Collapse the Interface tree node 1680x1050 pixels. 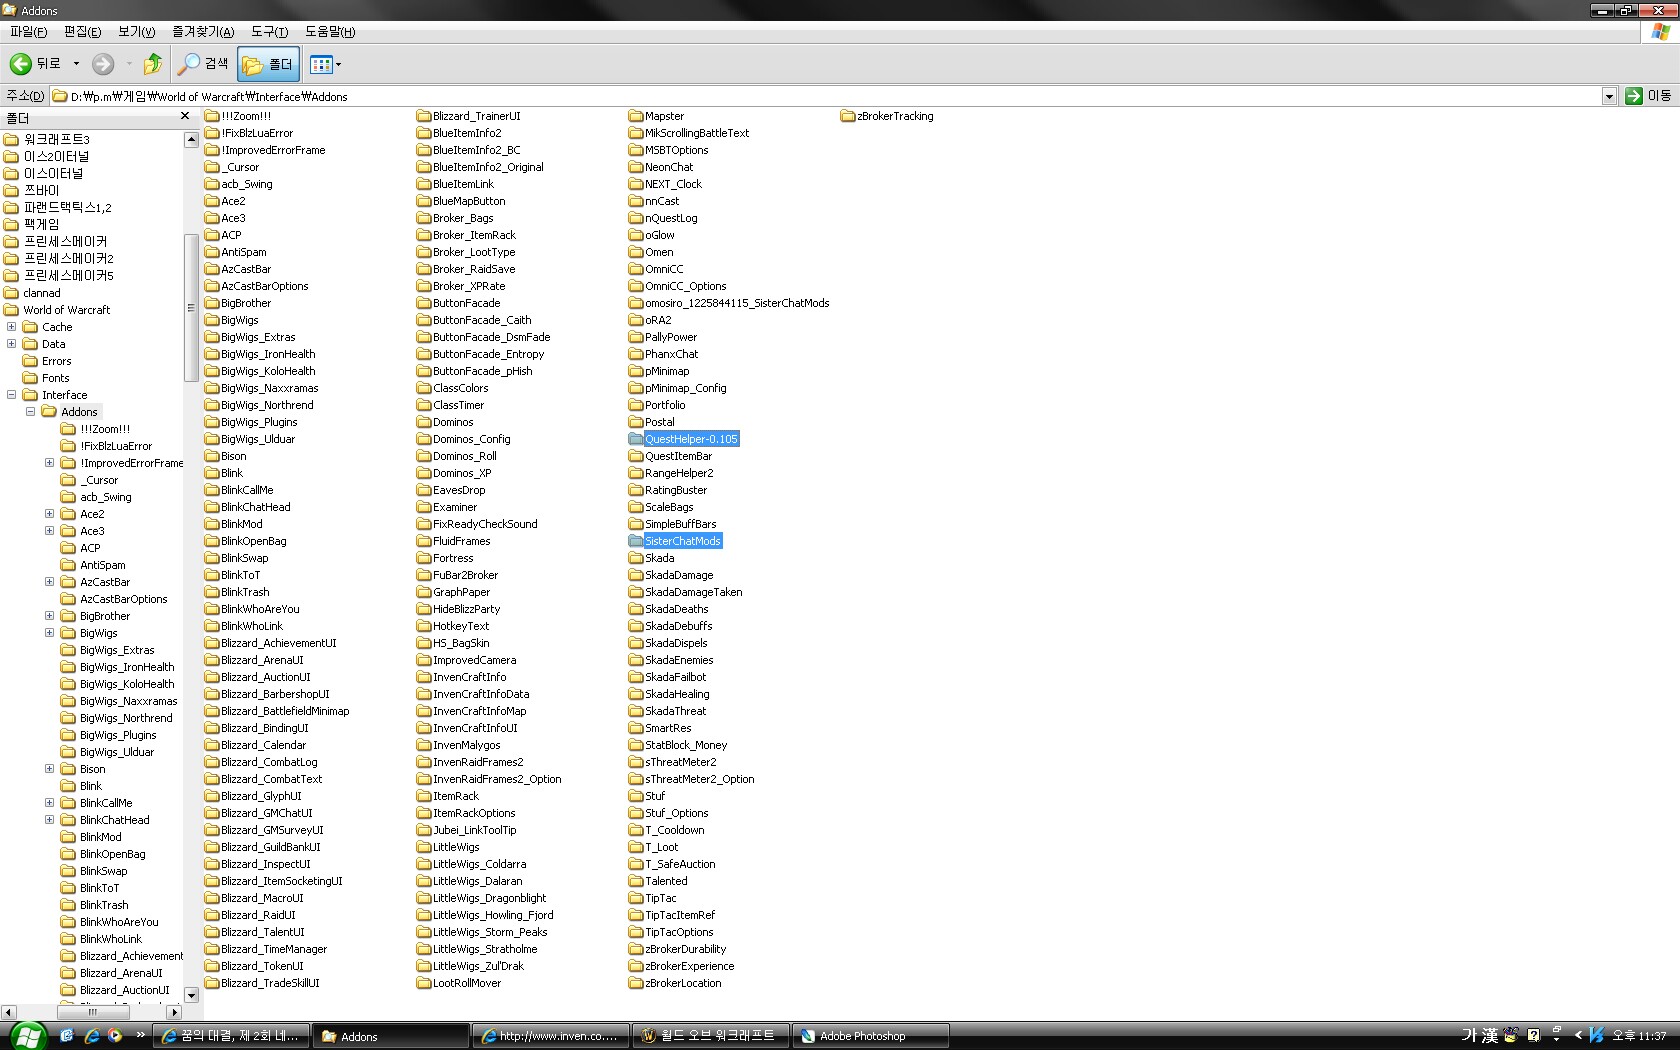tap(12, 395)
